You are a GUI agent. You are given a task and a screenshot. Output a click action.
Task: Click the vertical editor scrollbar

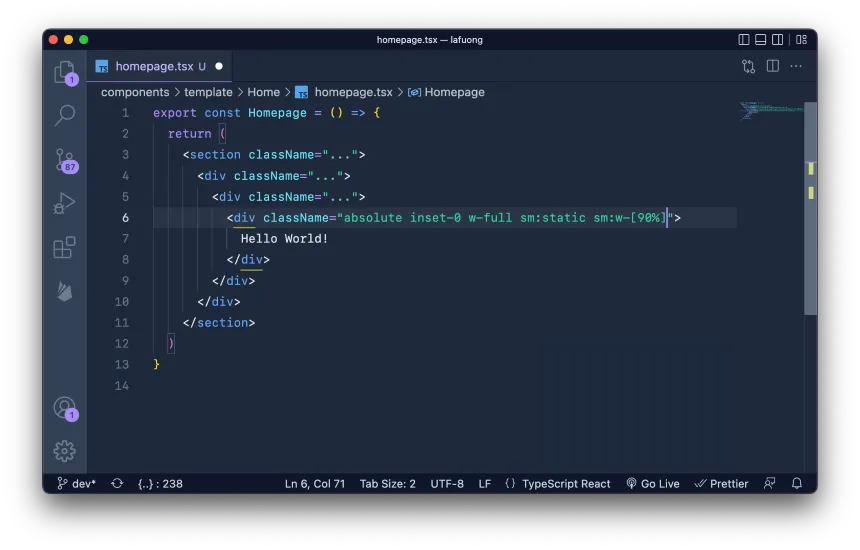pos(811,208)
